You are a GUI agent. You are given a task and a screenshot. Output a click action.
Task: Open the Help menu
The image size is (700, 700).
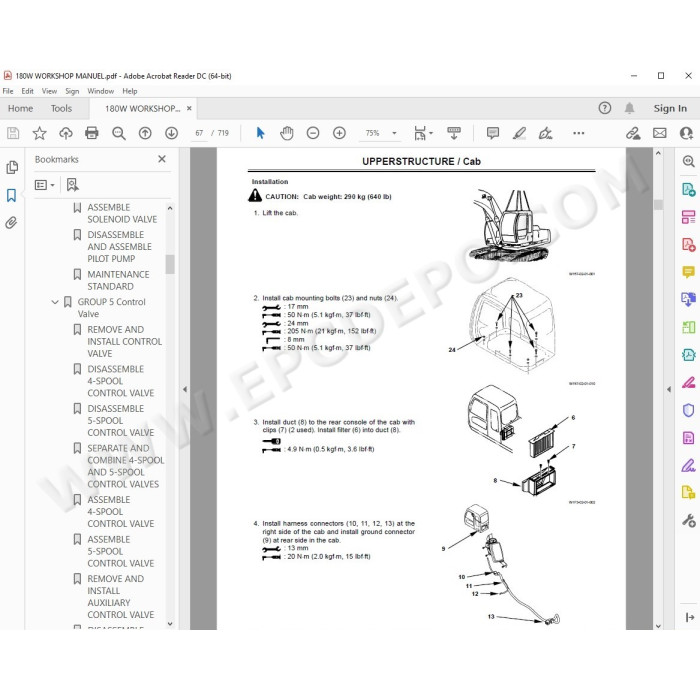(x=129, y=91)
